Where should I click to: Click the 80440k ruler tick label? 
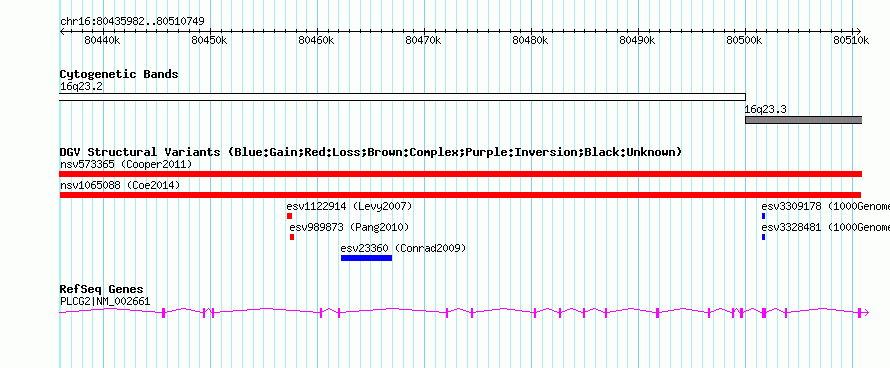tap(102, 40)
